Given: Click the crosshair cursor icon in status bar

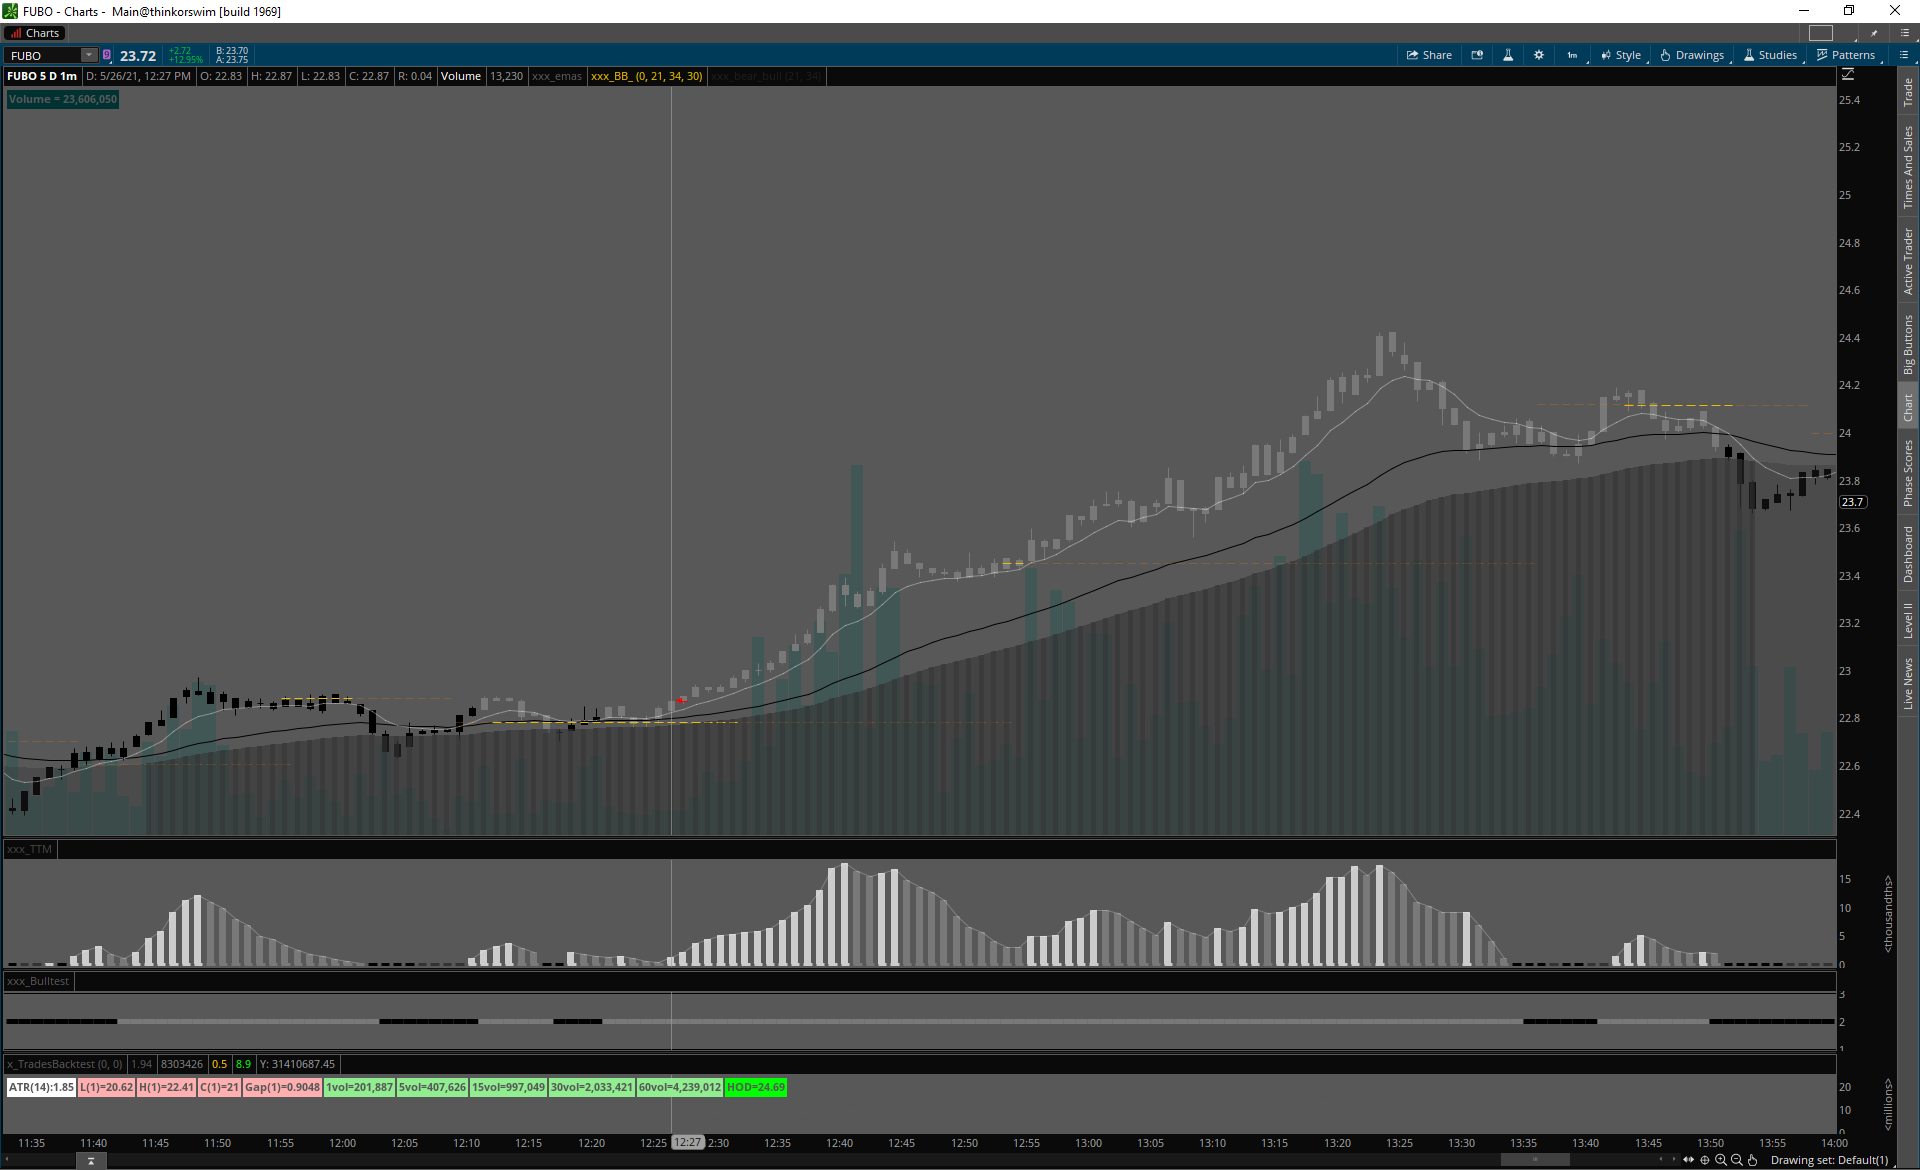Looking at the screenshot, I should [1704, 1160].
